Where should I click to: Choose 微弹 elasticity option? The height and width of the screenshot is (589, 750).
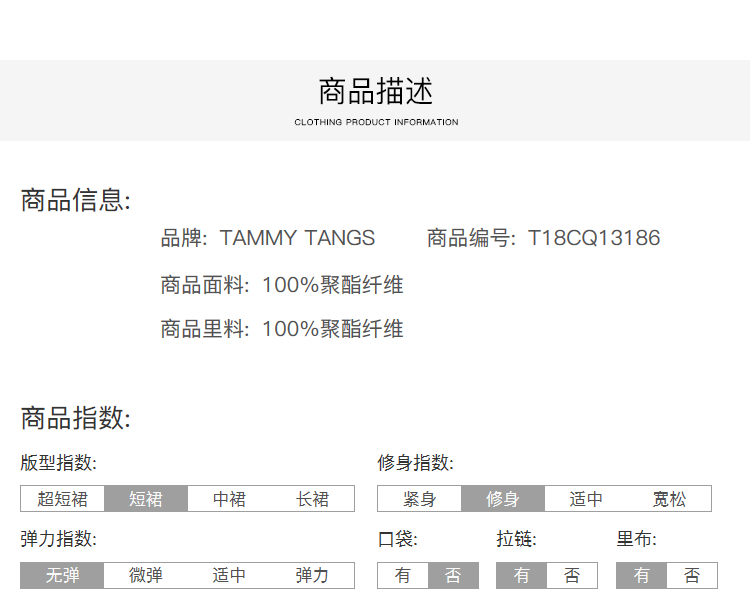[x=146, y=575]
